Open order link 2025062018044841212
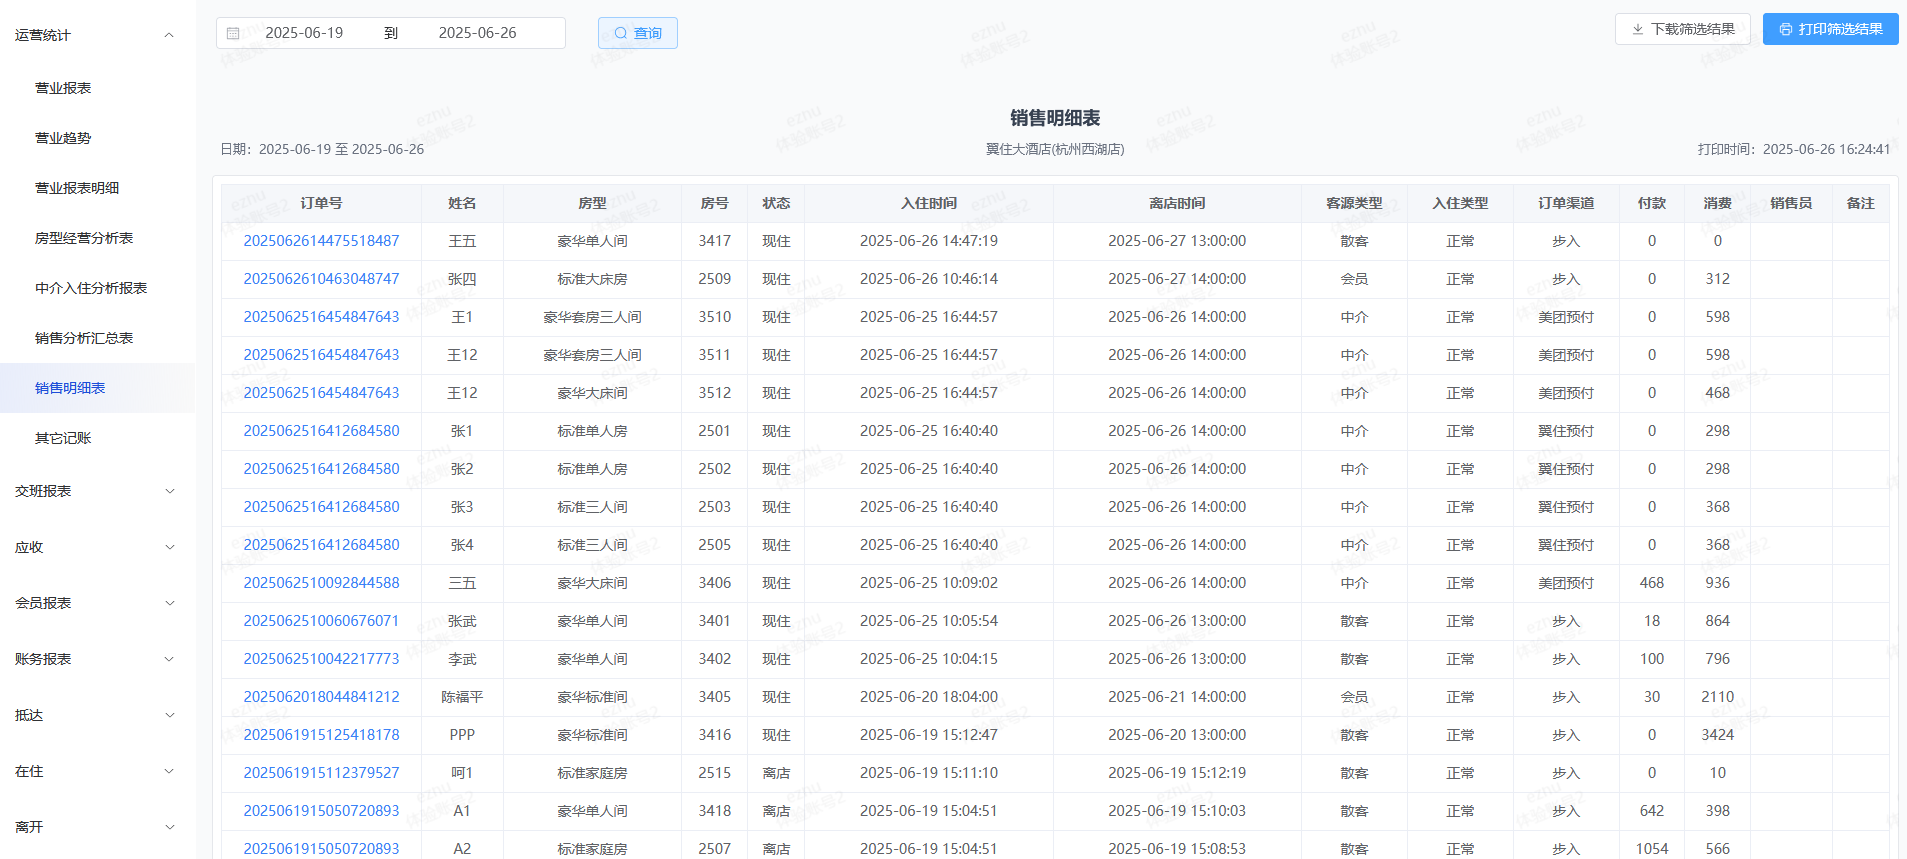Viewport: 1907px width, 859px height. [321, 697]
